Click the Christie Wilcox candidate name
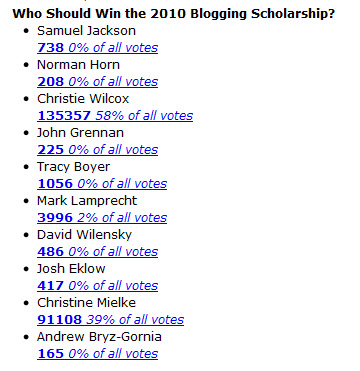Screen dimensions: 360x371 83,99
